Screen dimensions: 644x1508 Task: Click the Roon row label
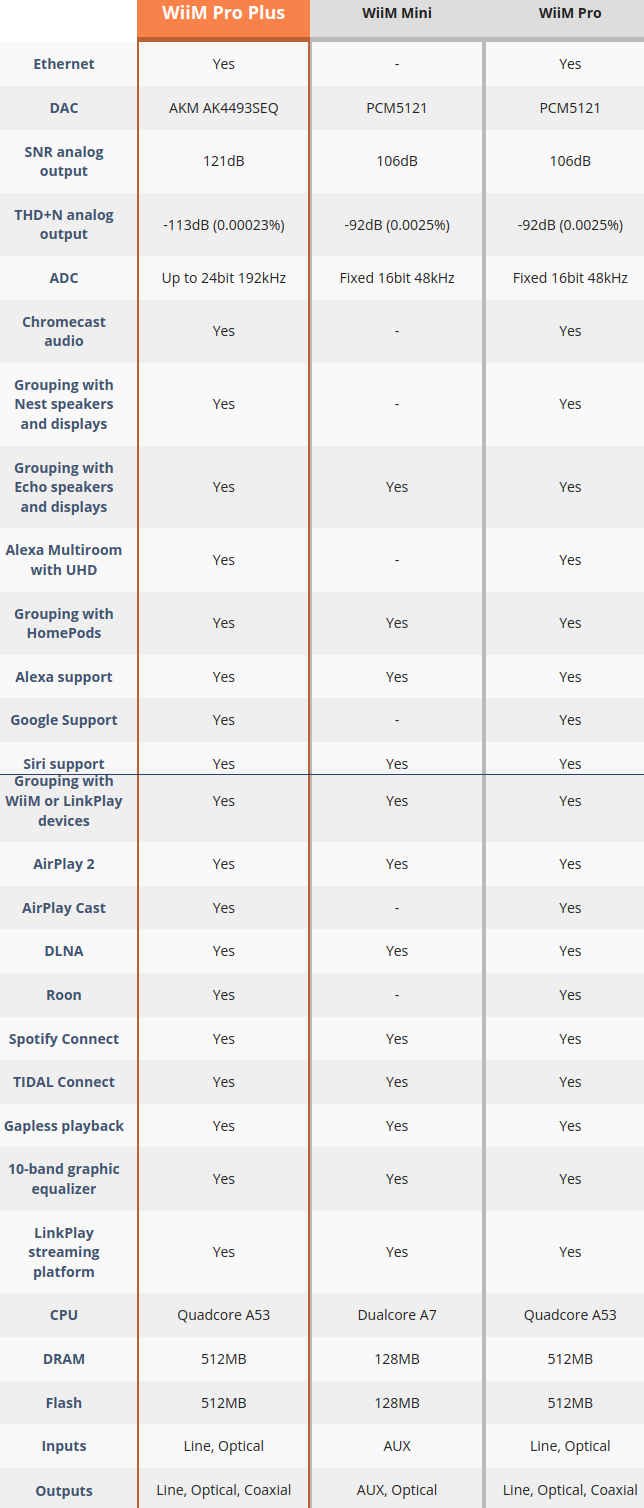point(64,995)
